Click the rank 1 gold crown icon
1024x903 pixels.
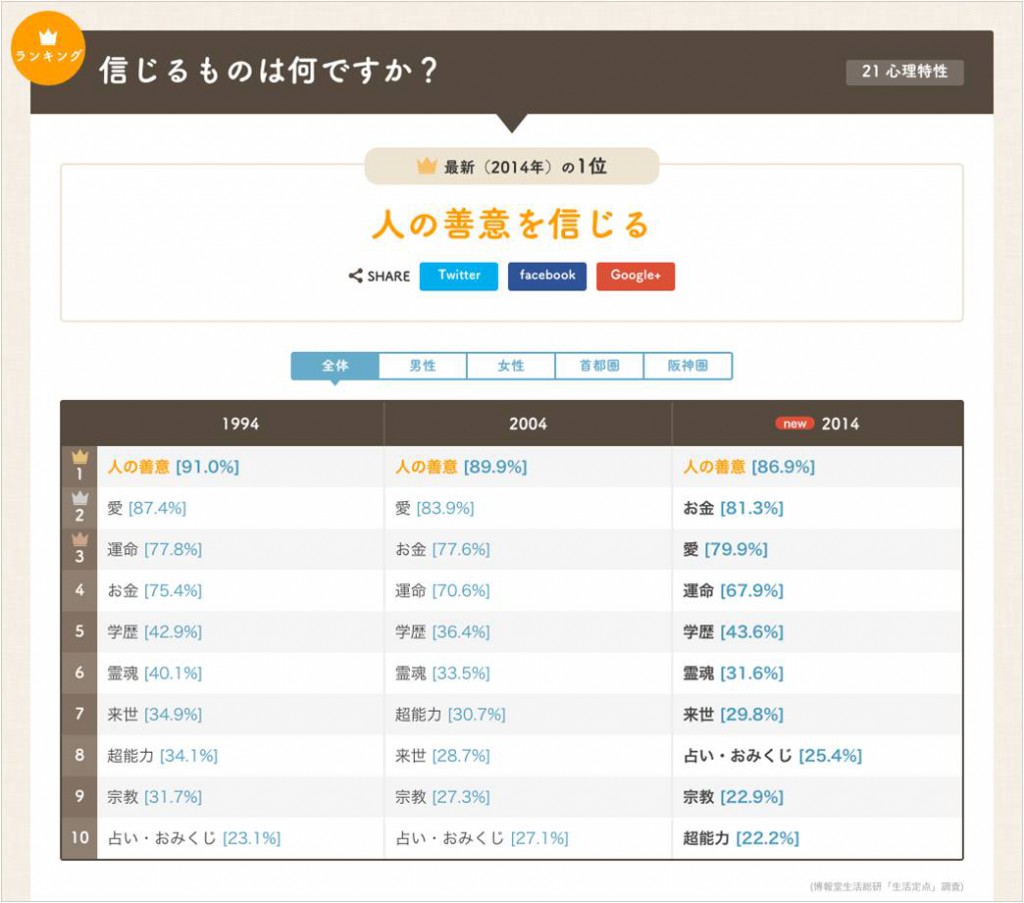79,459
